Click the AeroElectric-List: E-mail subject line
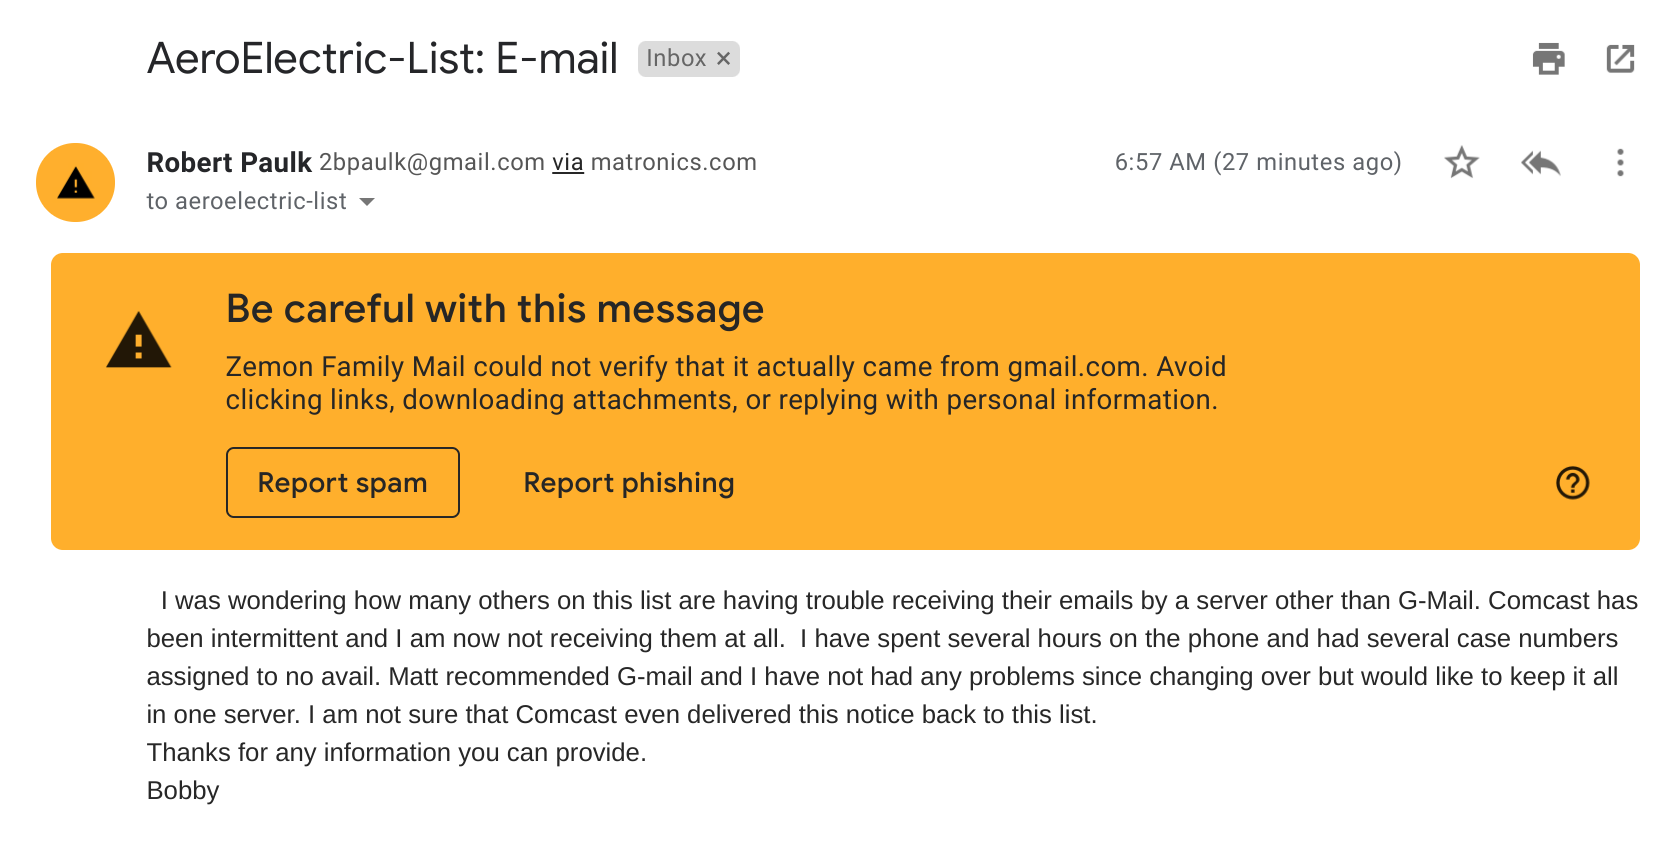This screenshot has width=1655, height=854. click(x=382, y=59)
